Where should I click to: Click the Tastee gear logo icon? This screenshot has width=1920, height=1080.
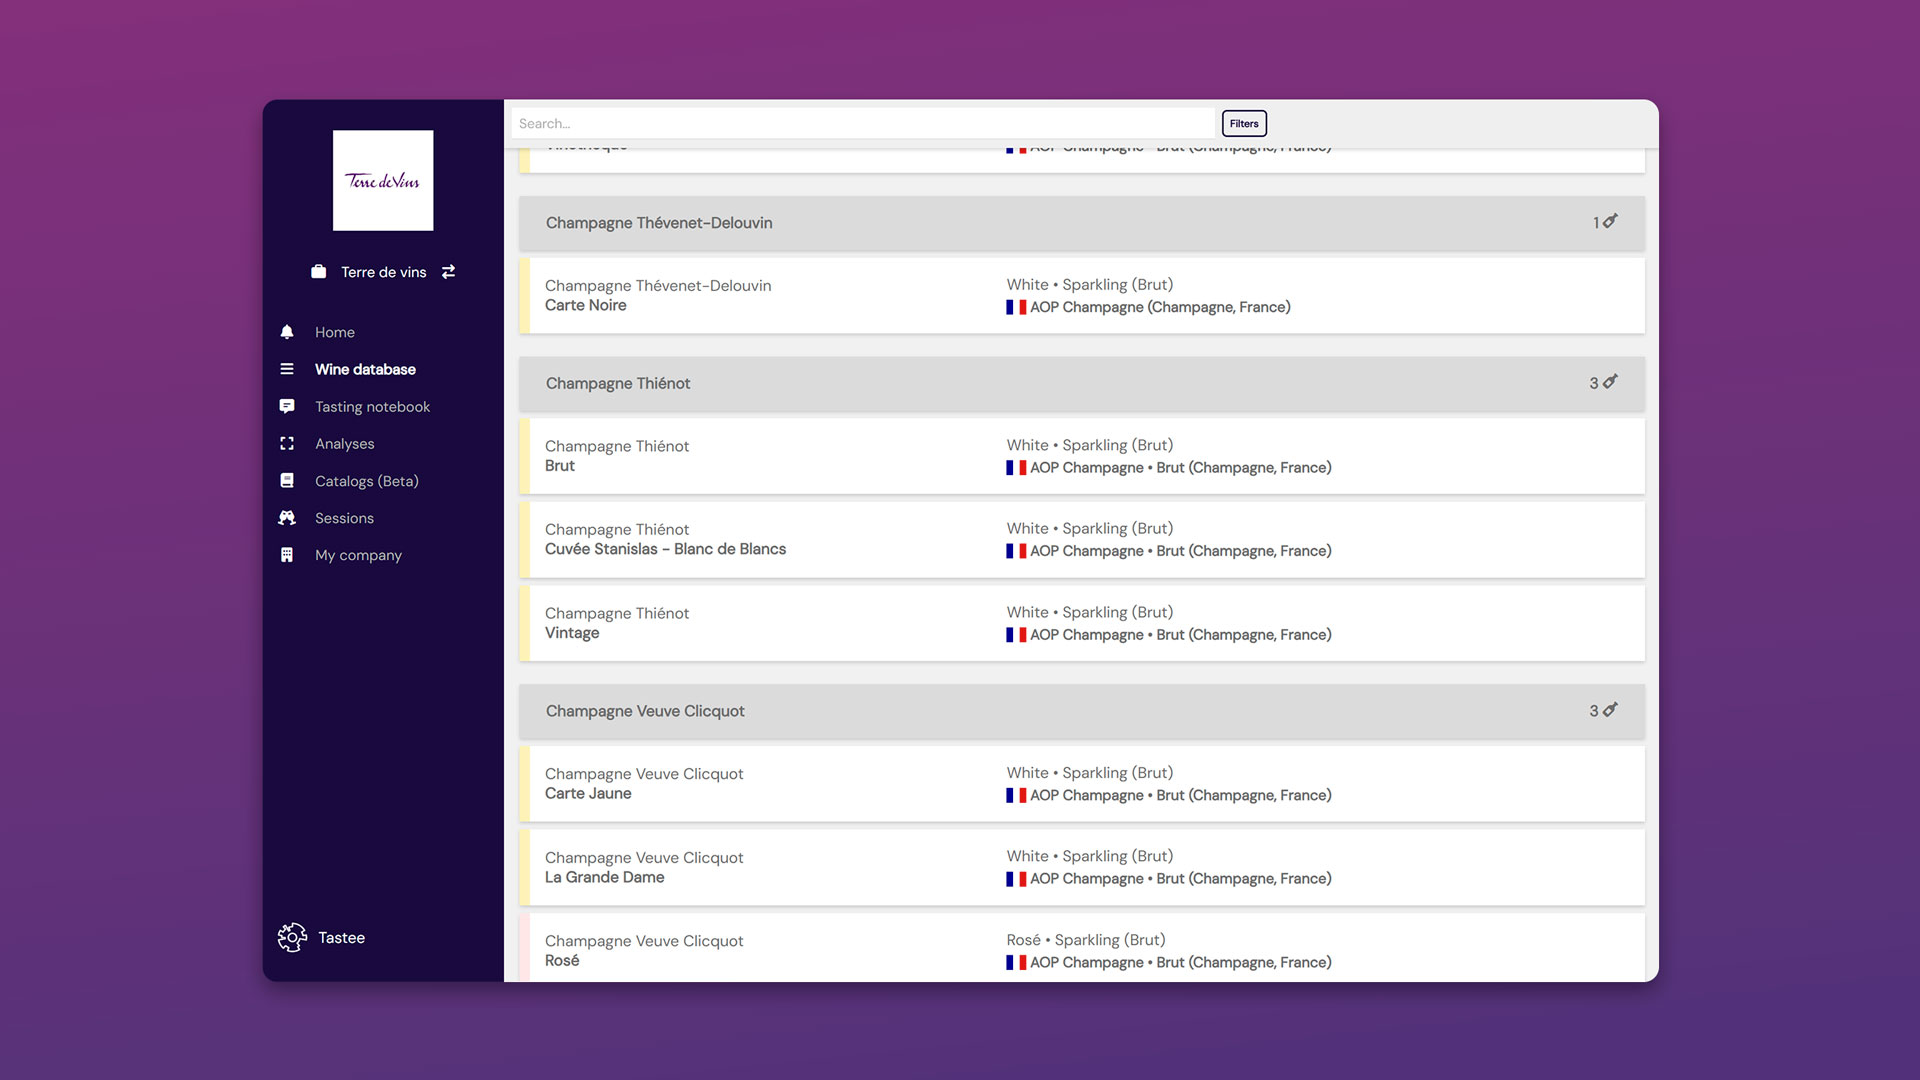point(292,937)
